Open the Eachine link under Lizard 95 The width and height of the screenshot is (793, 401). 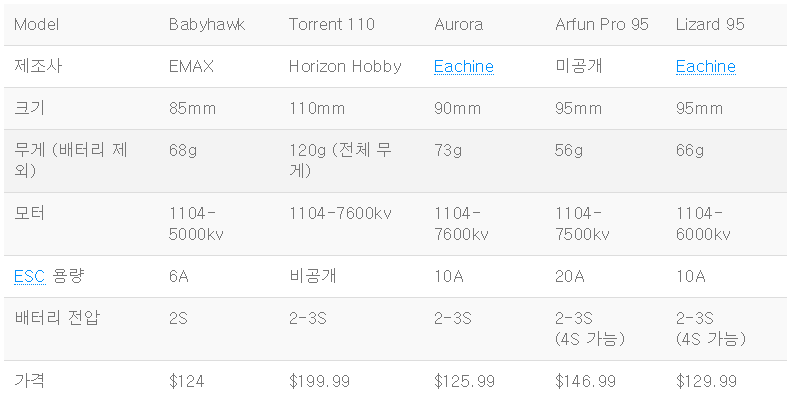tap(706, 66)
